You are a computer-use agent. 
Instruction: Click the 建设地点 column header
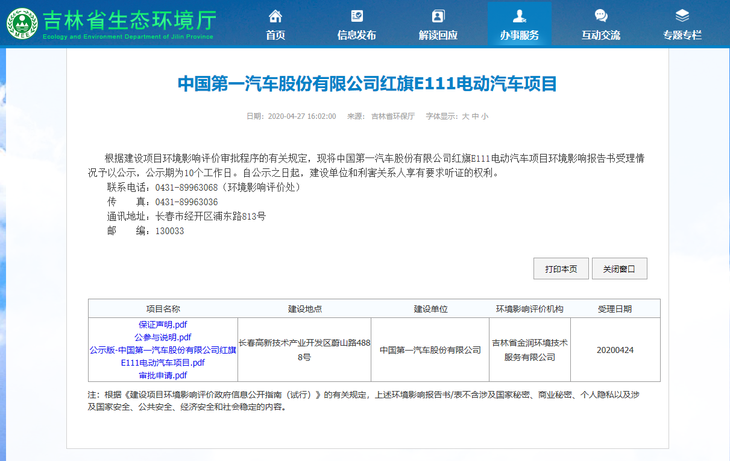304,309
